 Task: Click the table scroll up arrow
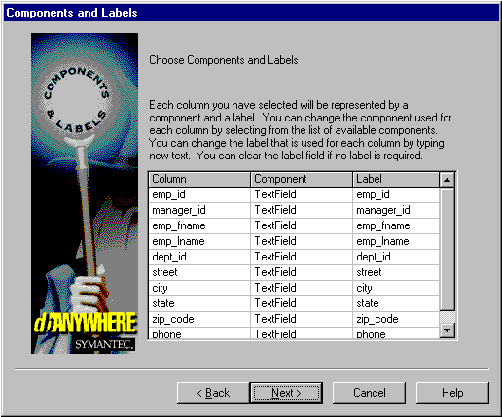(447, 180)
